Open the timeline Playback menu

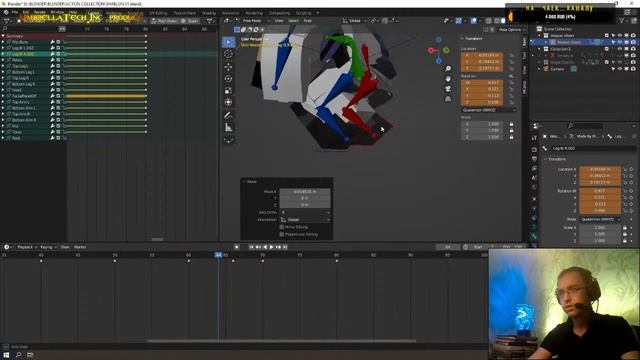coord(27,247)
